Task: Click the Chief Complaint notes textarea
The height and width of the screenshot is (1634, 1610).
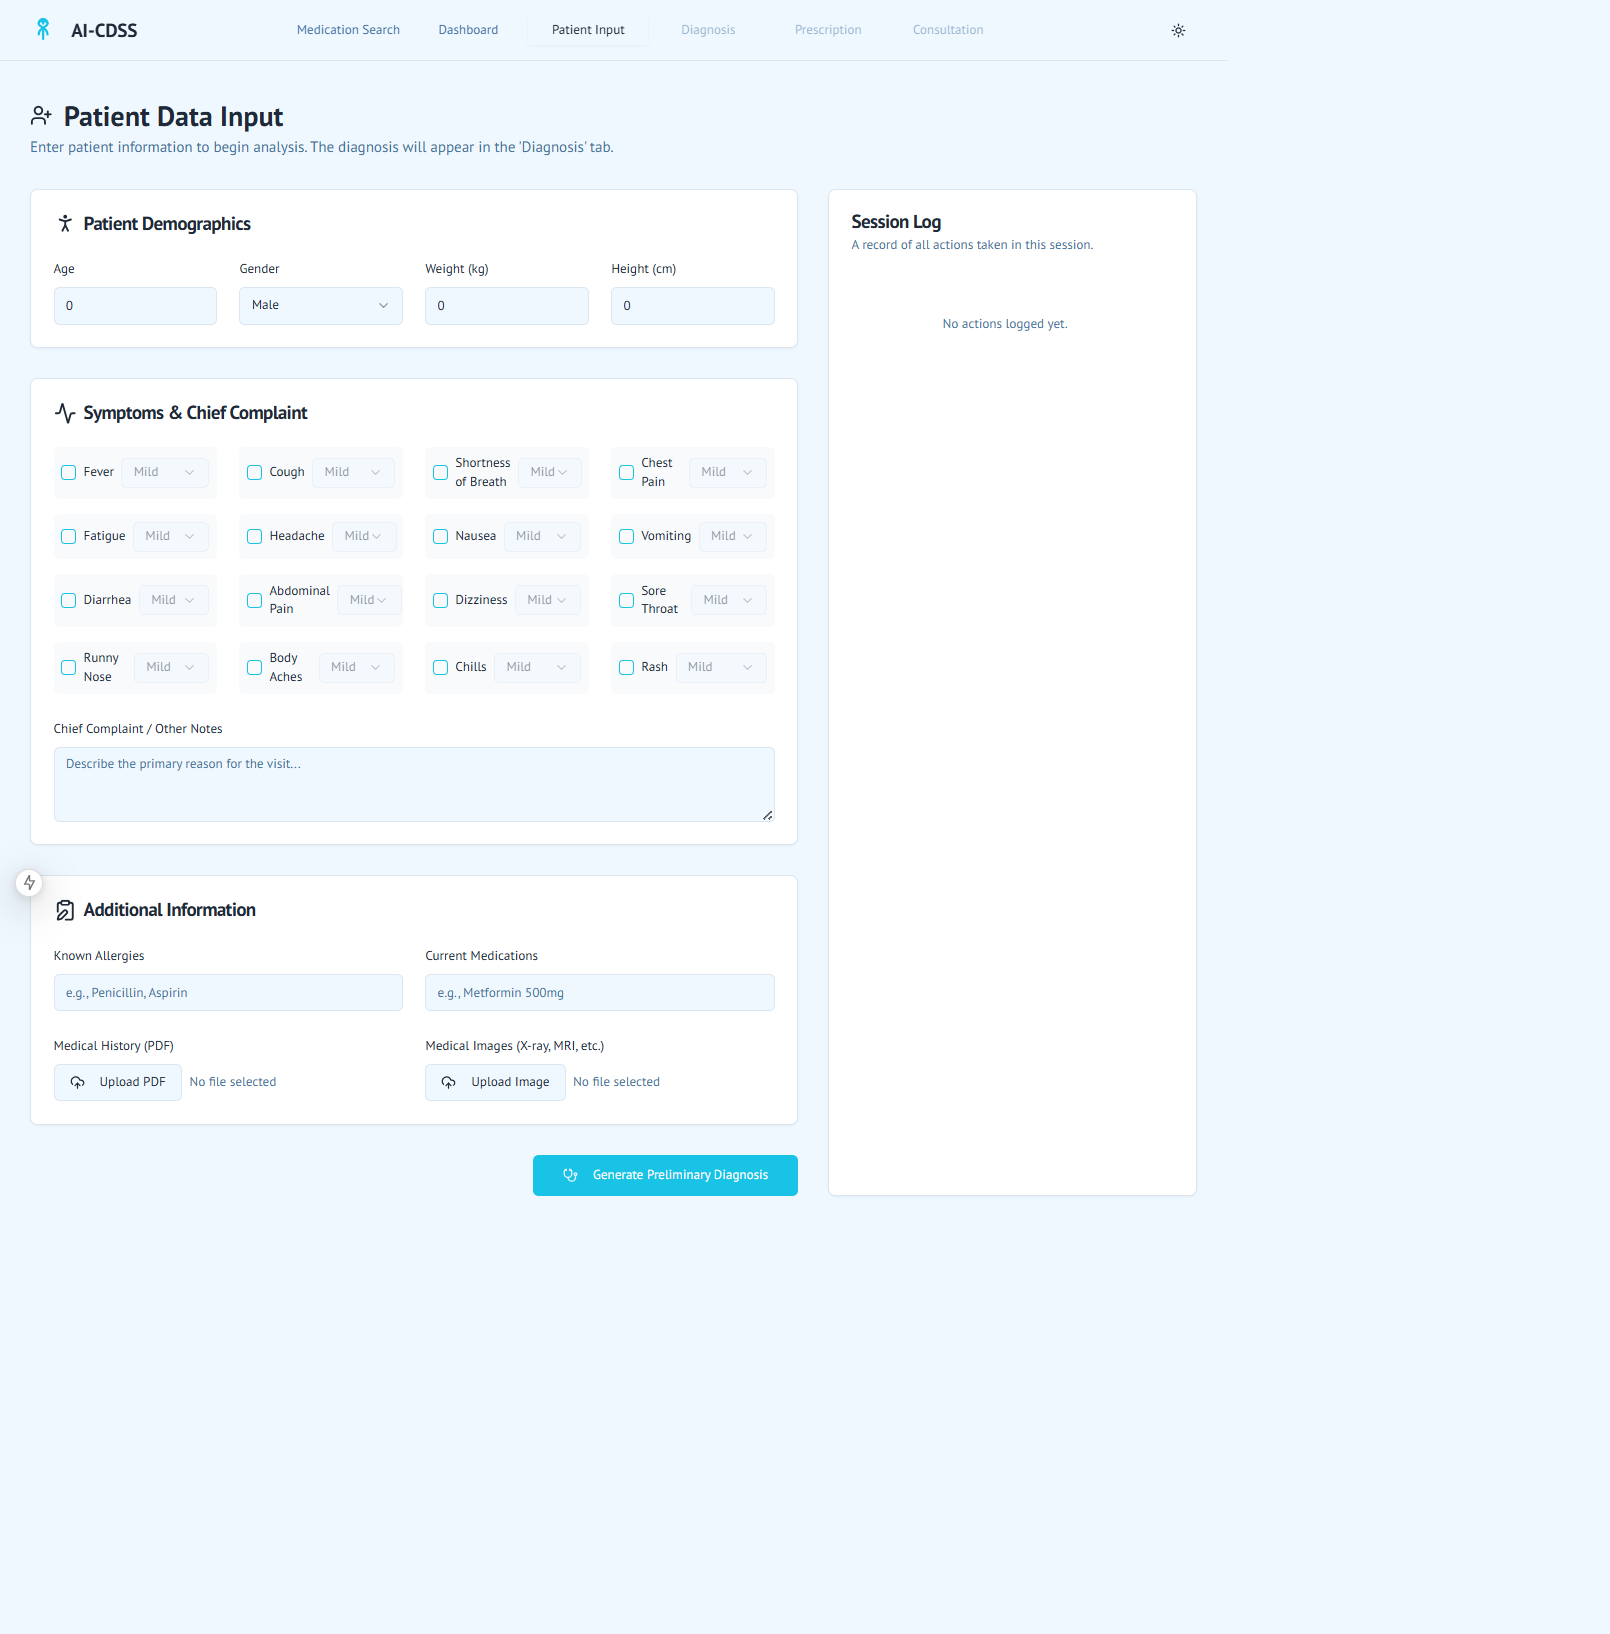Action: click(x=414, y=784)
